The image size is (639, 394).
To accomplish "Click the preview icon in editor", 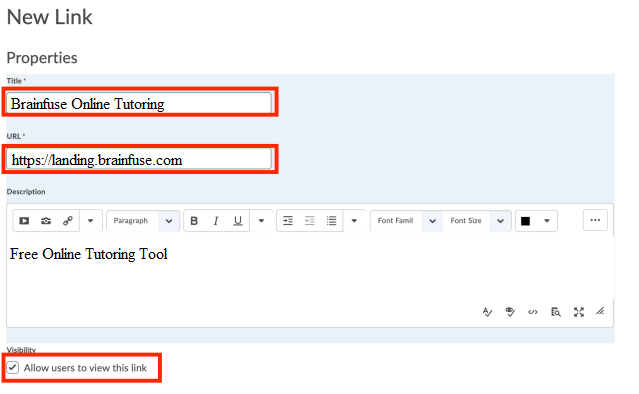I will click(555, 312).
